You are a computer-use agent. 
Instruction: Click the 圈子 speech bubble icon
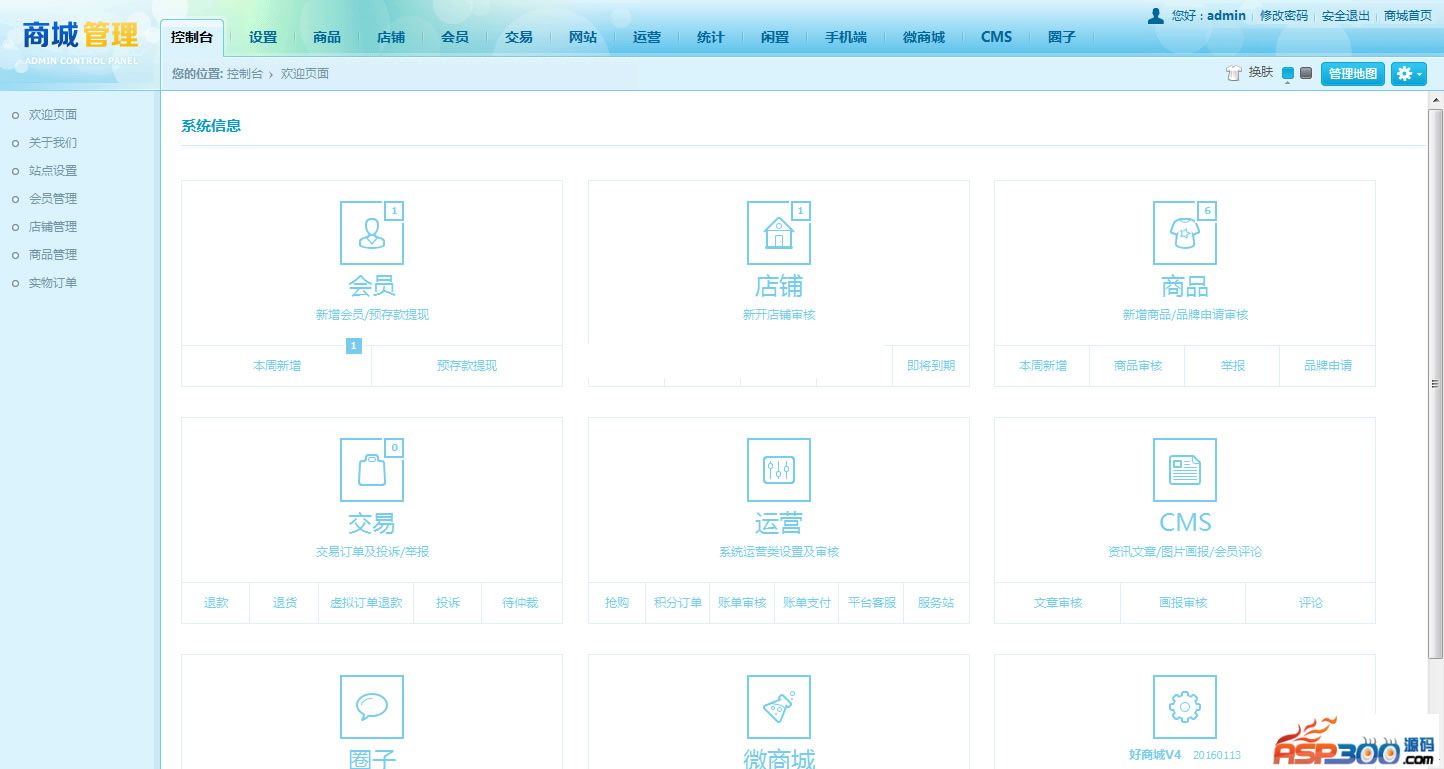372,707
